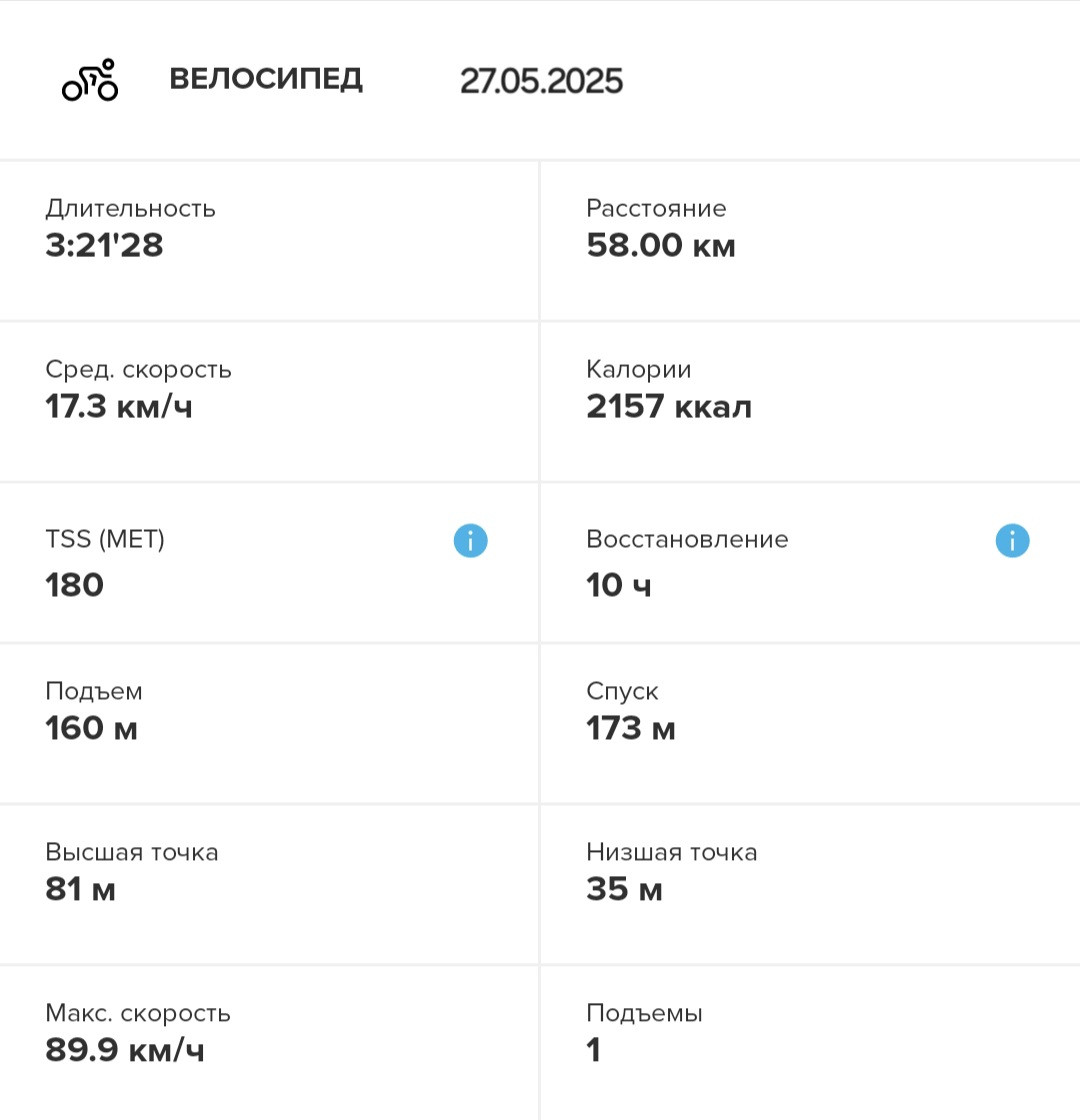Click the TSS (MET) label text
Screen dimensions: 1080x1120
tap(105, 539)
